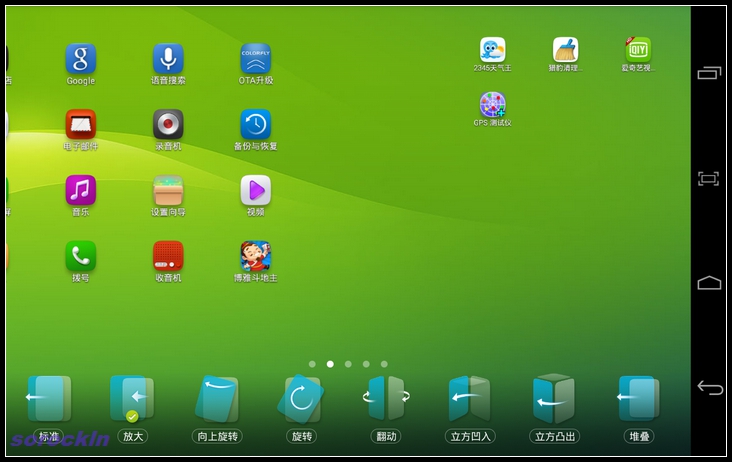Image resolution: width=732 pixels, height=462 pixels.
Task: Launch 收音机 radio app
Action: (x=168, y=256)
